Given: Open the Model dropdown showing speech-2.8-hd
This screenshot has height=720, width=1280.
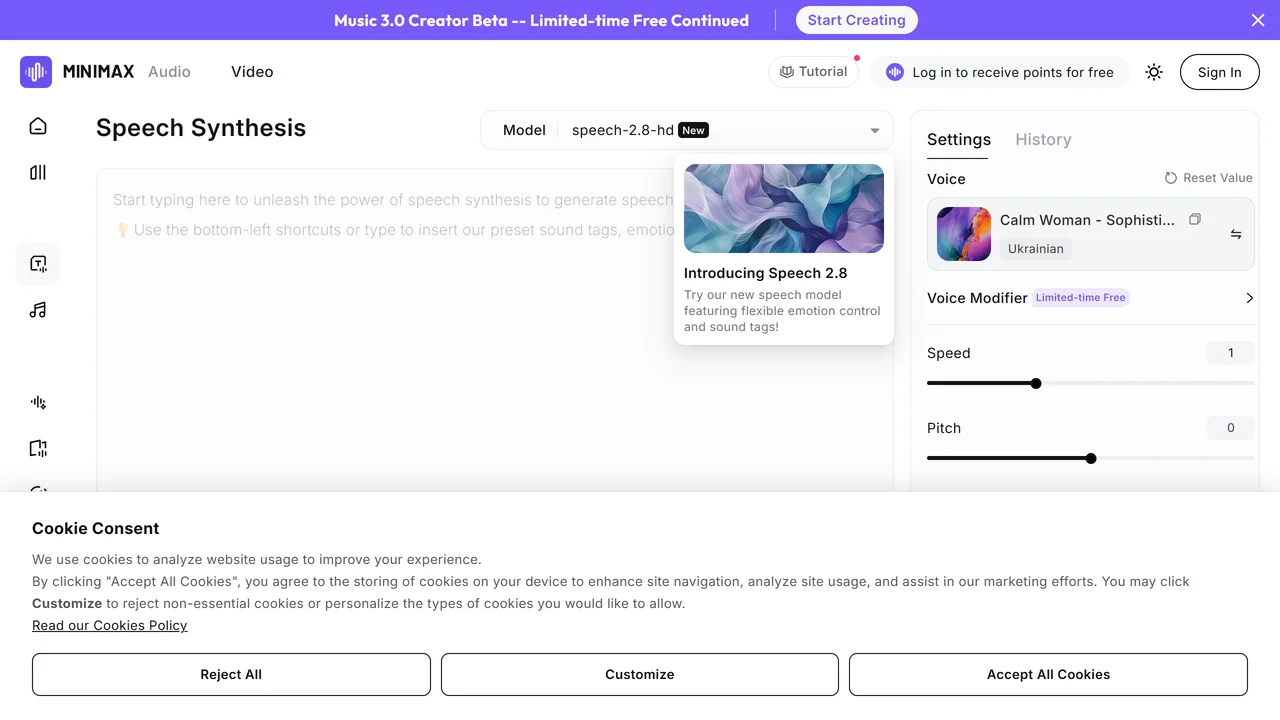Looking at the screenshot, I should point(687,130).
